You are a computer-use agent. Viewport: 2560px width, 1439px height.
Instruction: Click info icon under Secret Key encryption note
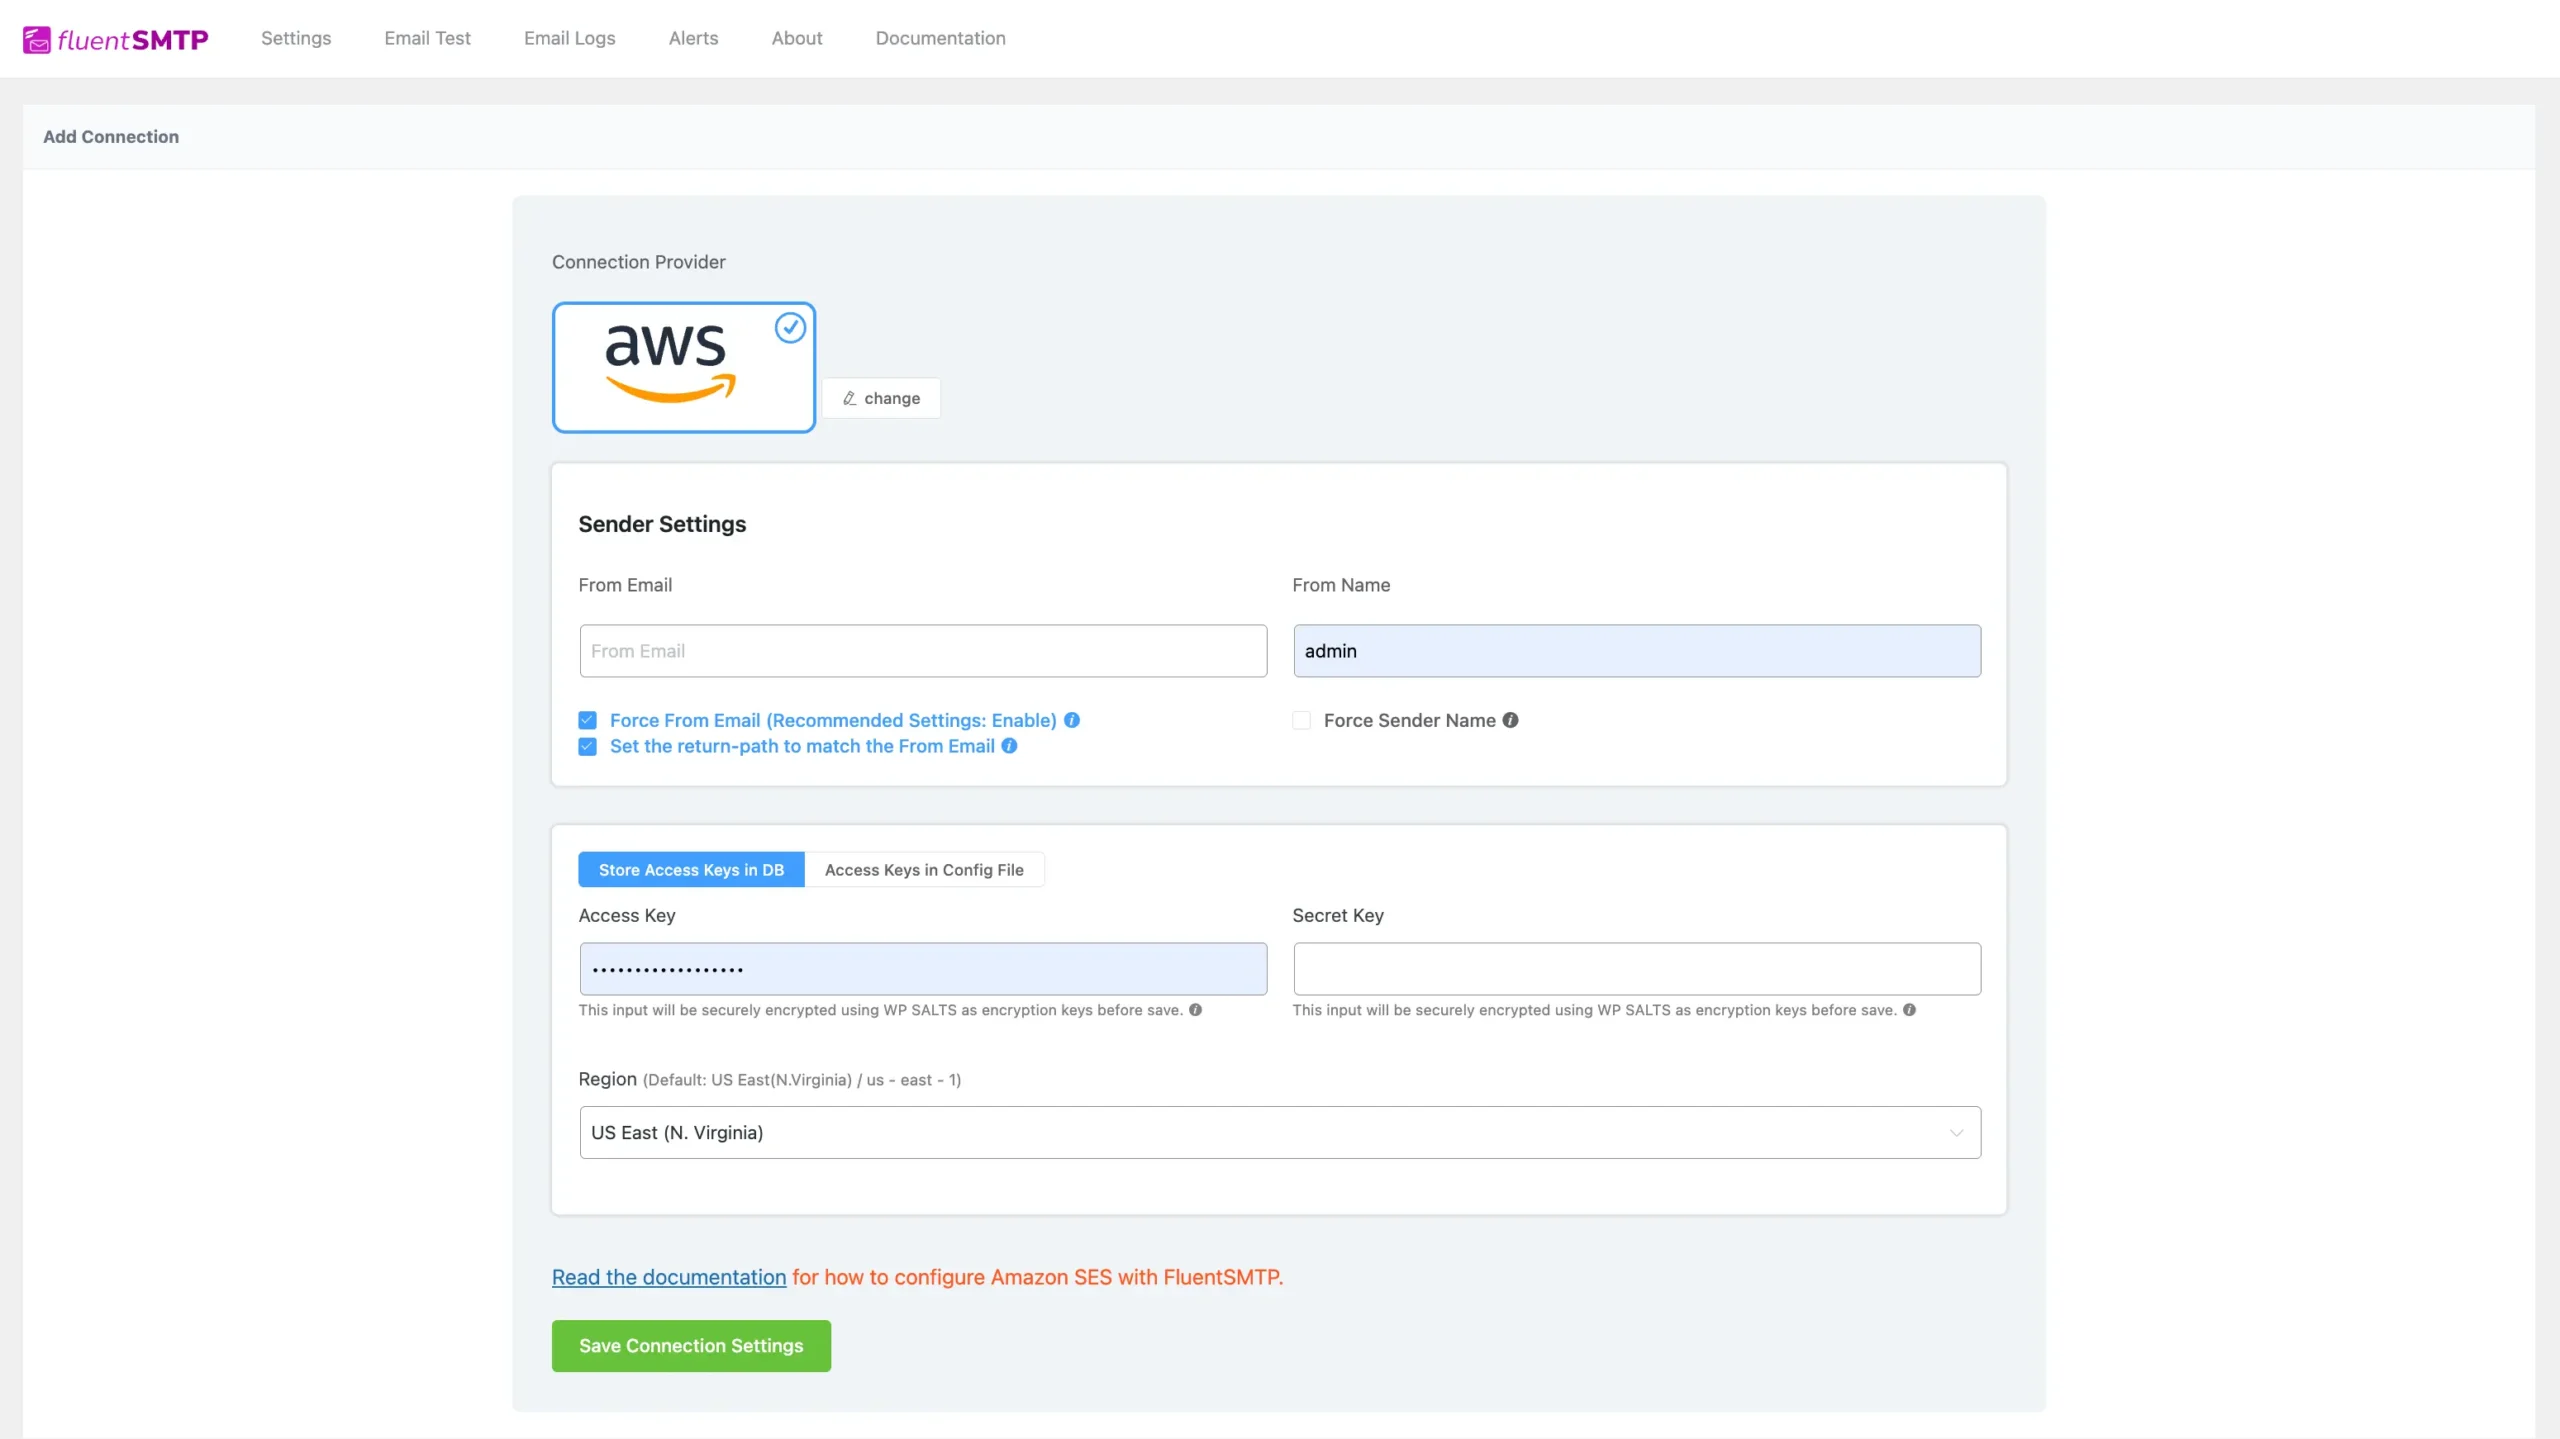[x=1909, y=1010]
